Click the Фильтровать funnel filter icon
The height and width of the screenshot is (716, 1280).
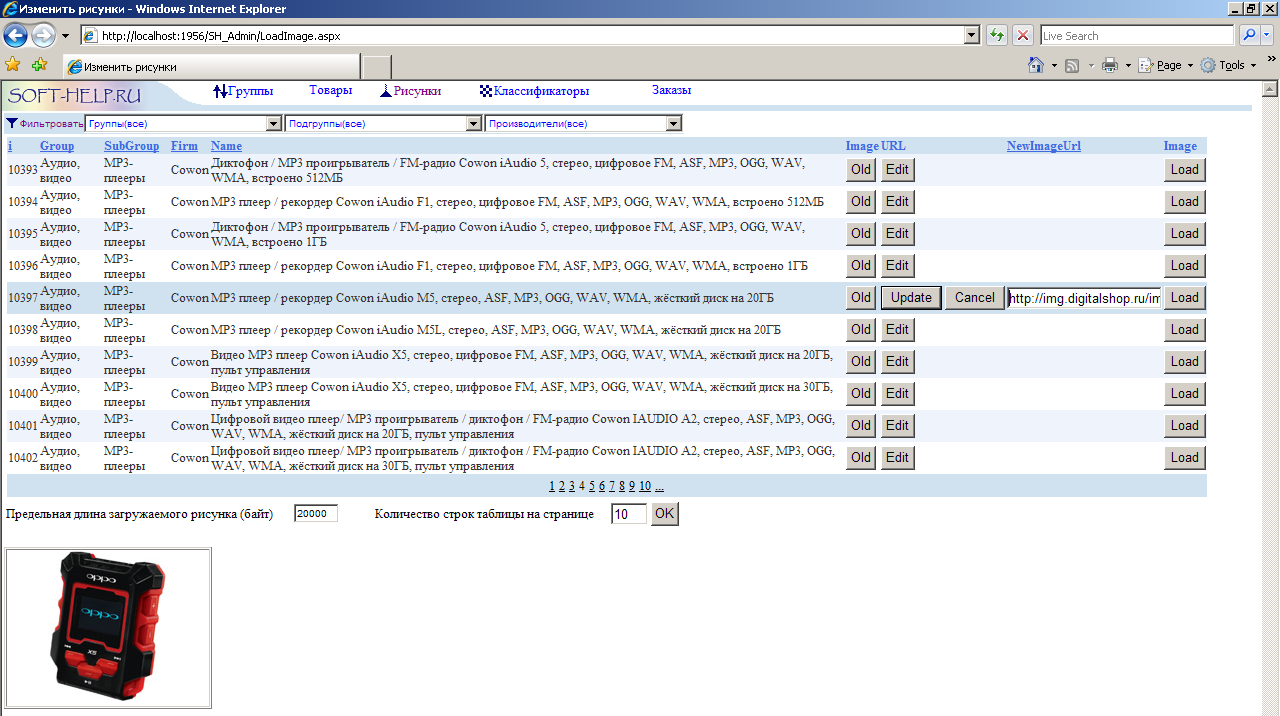[x=12, y=124]
